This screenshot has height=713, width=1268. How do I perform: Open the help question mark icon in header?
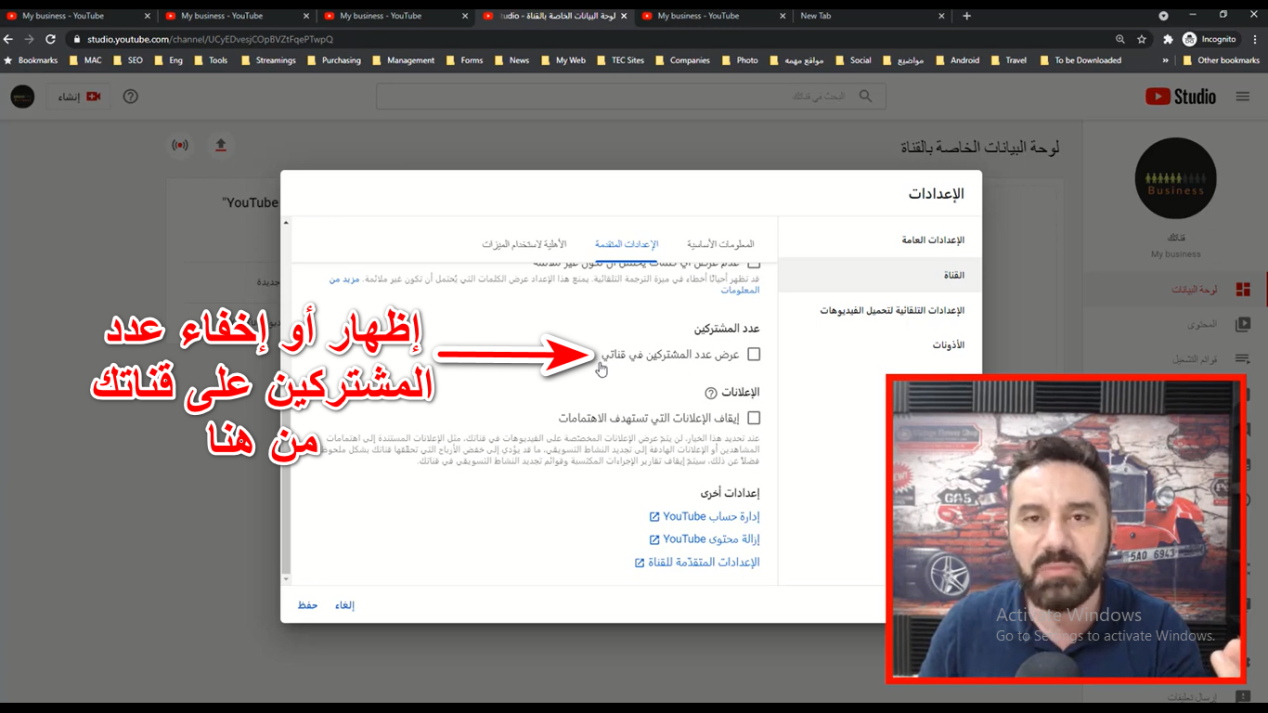tap(130, 97)
